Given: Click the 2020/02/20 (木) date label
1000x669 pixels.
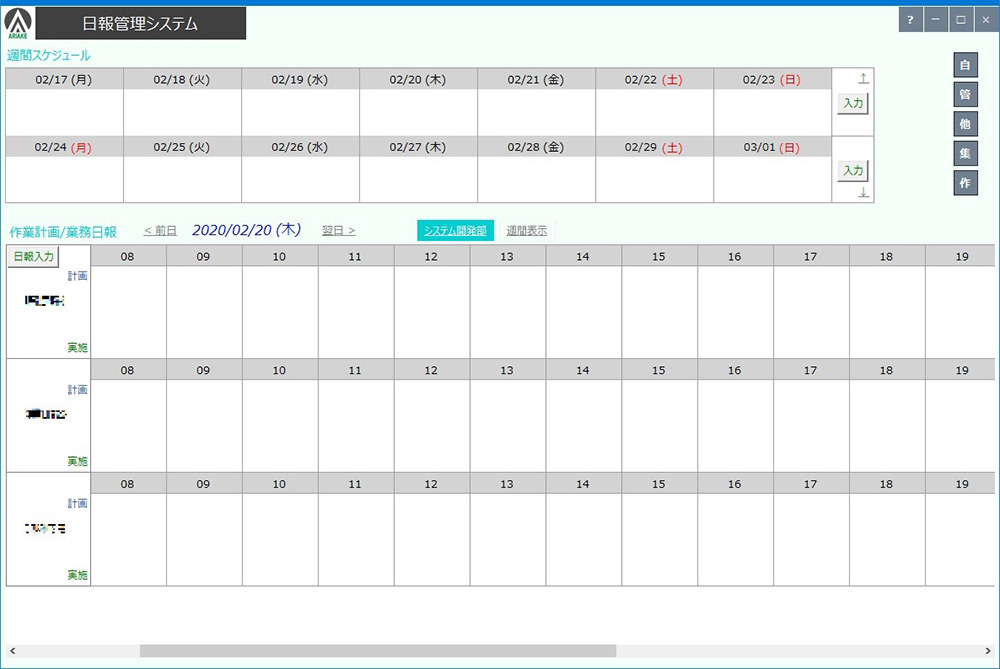Looking at the screenshot, I should (x=247, y=230).
